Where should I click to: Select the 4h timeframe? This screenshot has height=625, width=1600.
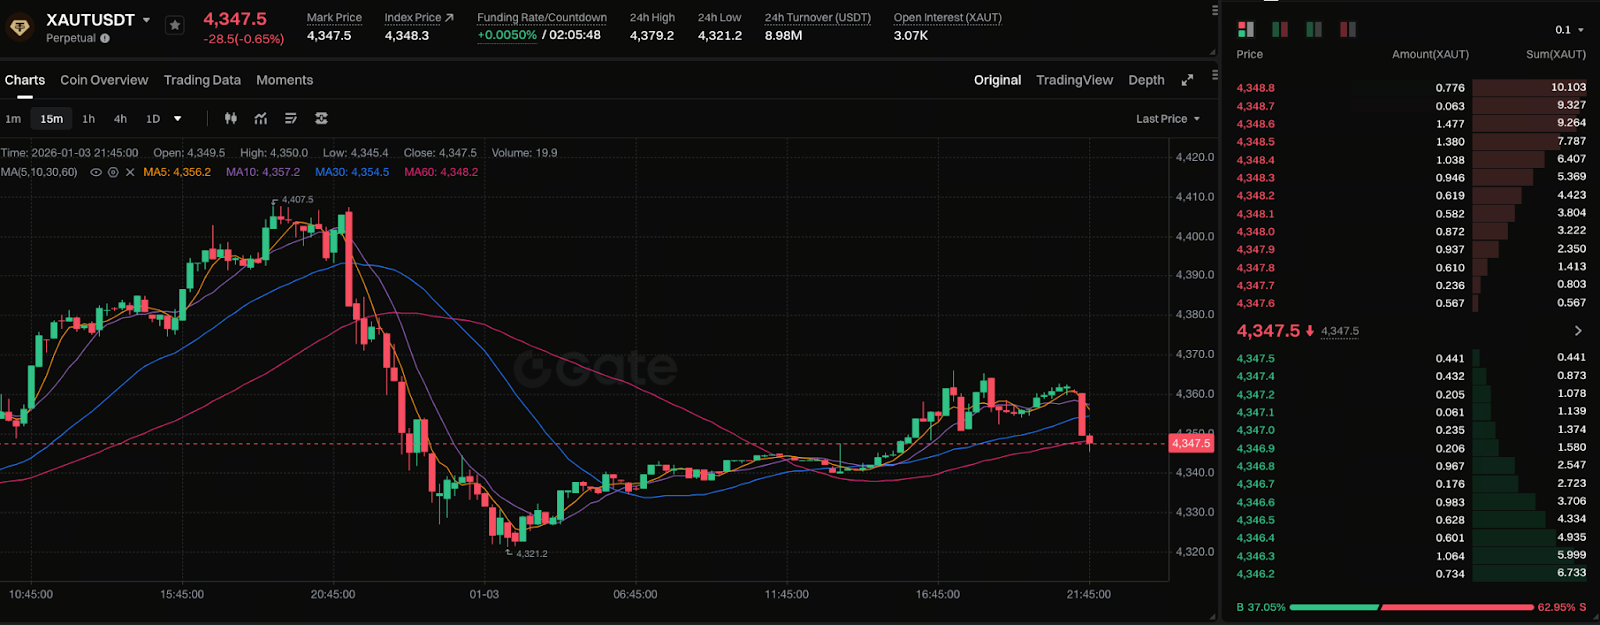click(x=120, y=119)
